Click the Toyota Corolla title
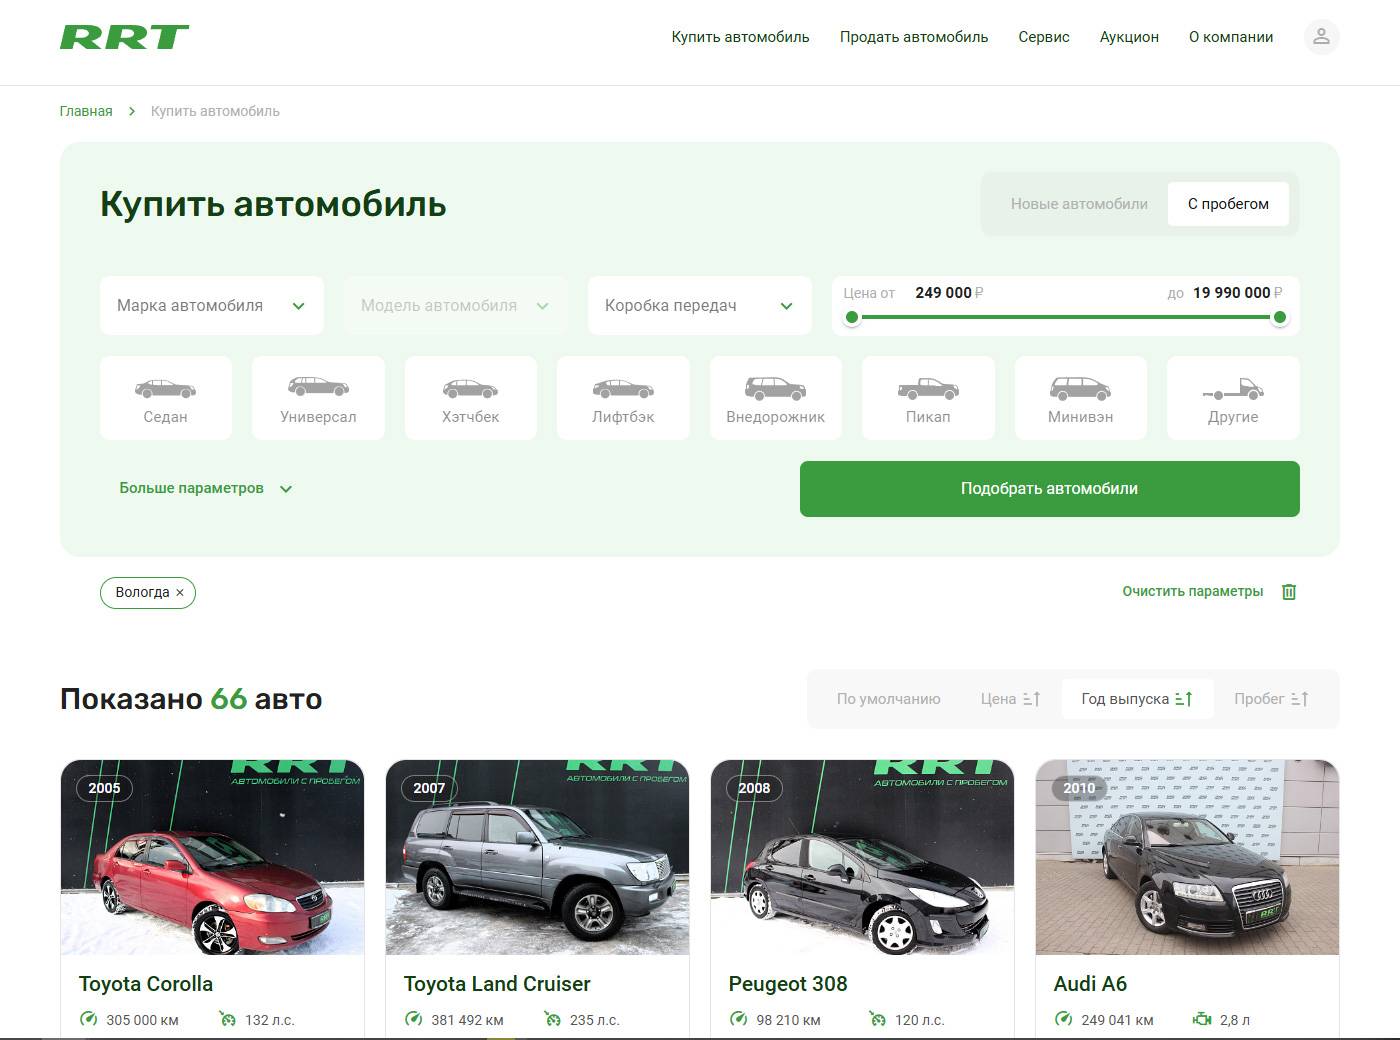The width and height of the screenshot is (1400, 1040). 146,984
